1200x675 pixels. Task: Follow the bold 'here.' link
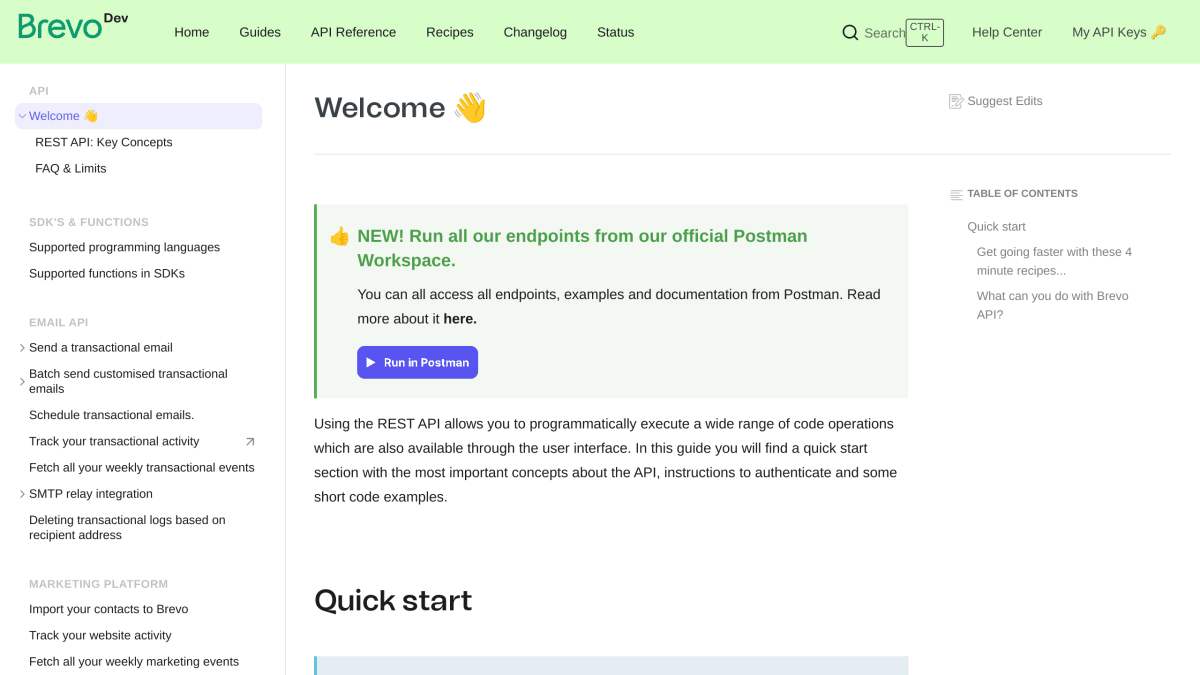click(460, 319)
